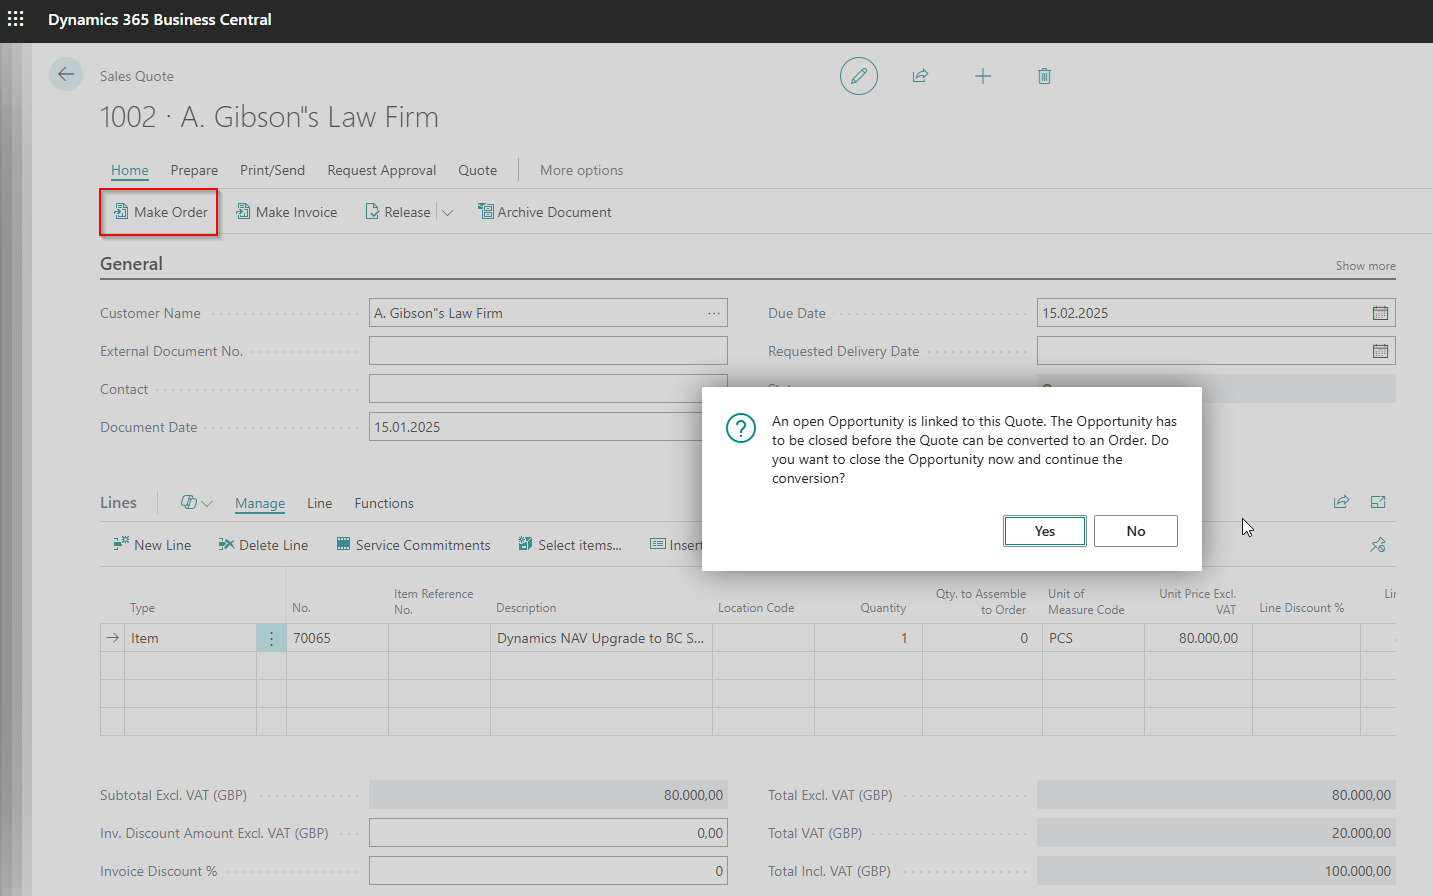Open row options for item 70065

click(271, 638)
